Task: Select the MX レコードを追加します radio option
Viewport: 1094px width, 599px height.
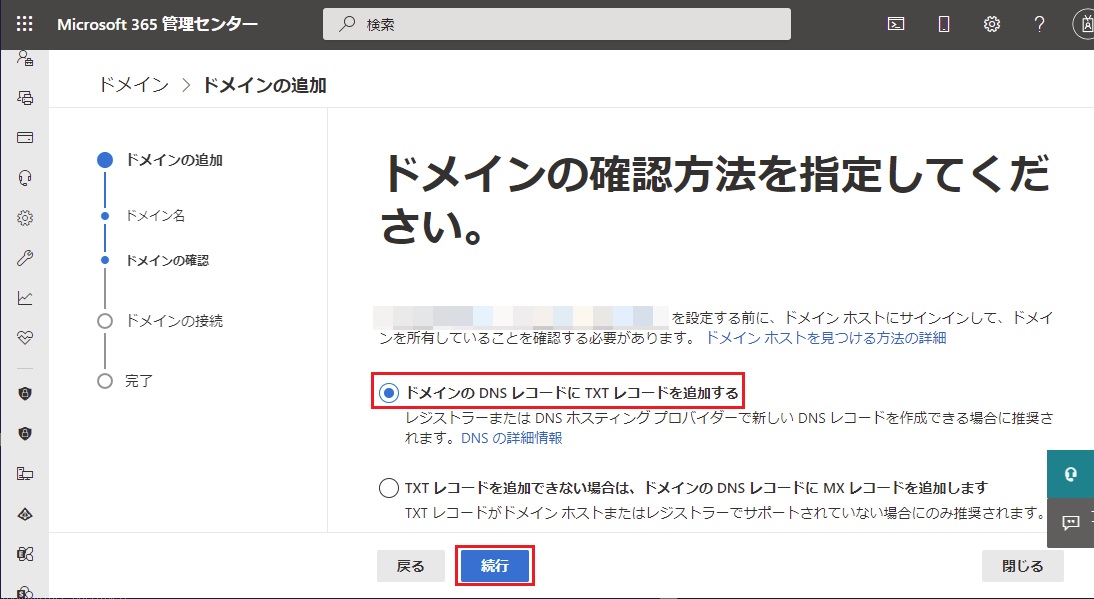Action: [x=389, y=489]
